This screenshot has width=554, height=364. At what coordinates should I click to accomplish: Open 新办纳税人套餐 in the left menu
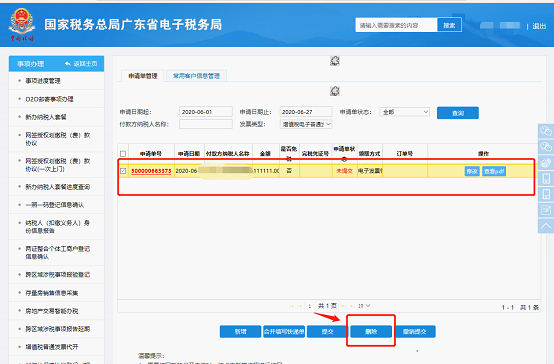click(x=46, y=117)
